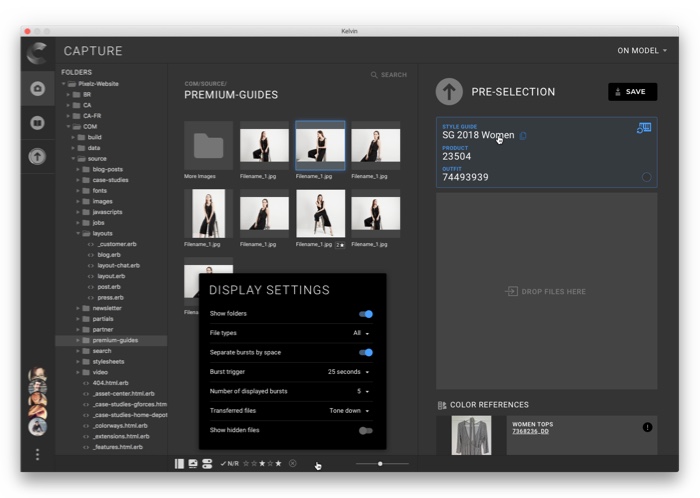
Task: Click the warning icon on Women Tops reference
Action: pos(647,427)
